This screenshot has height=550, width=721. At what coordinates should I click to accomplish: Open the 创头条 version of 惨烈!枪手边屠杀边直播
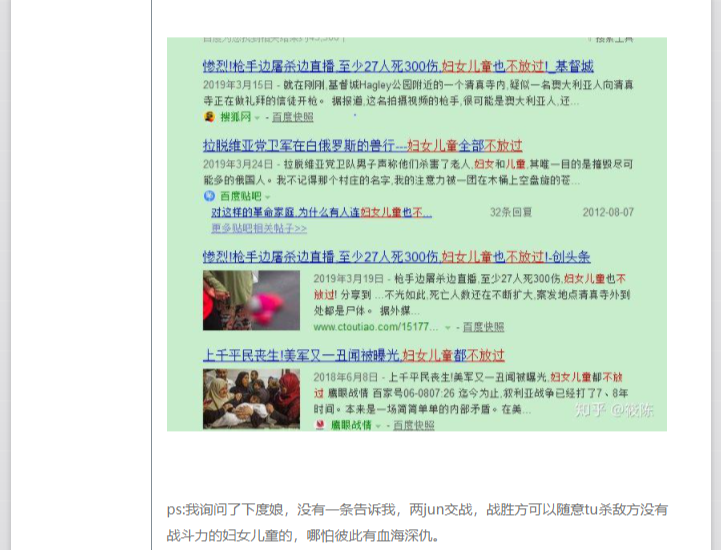pyautogui.click(x=397, y=257)
